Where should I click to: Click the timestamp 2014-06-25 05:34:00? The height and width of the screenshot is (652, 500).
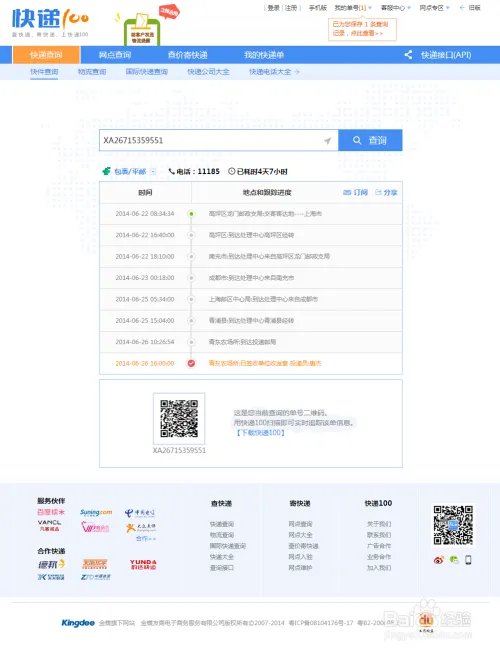145,299
